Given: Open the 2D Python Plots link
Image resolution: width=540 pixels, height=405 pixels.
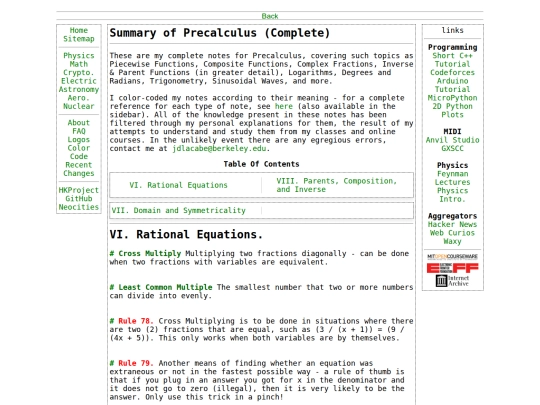Looking at the screenshot, I should pyautogui.click(x=452, y=110).
